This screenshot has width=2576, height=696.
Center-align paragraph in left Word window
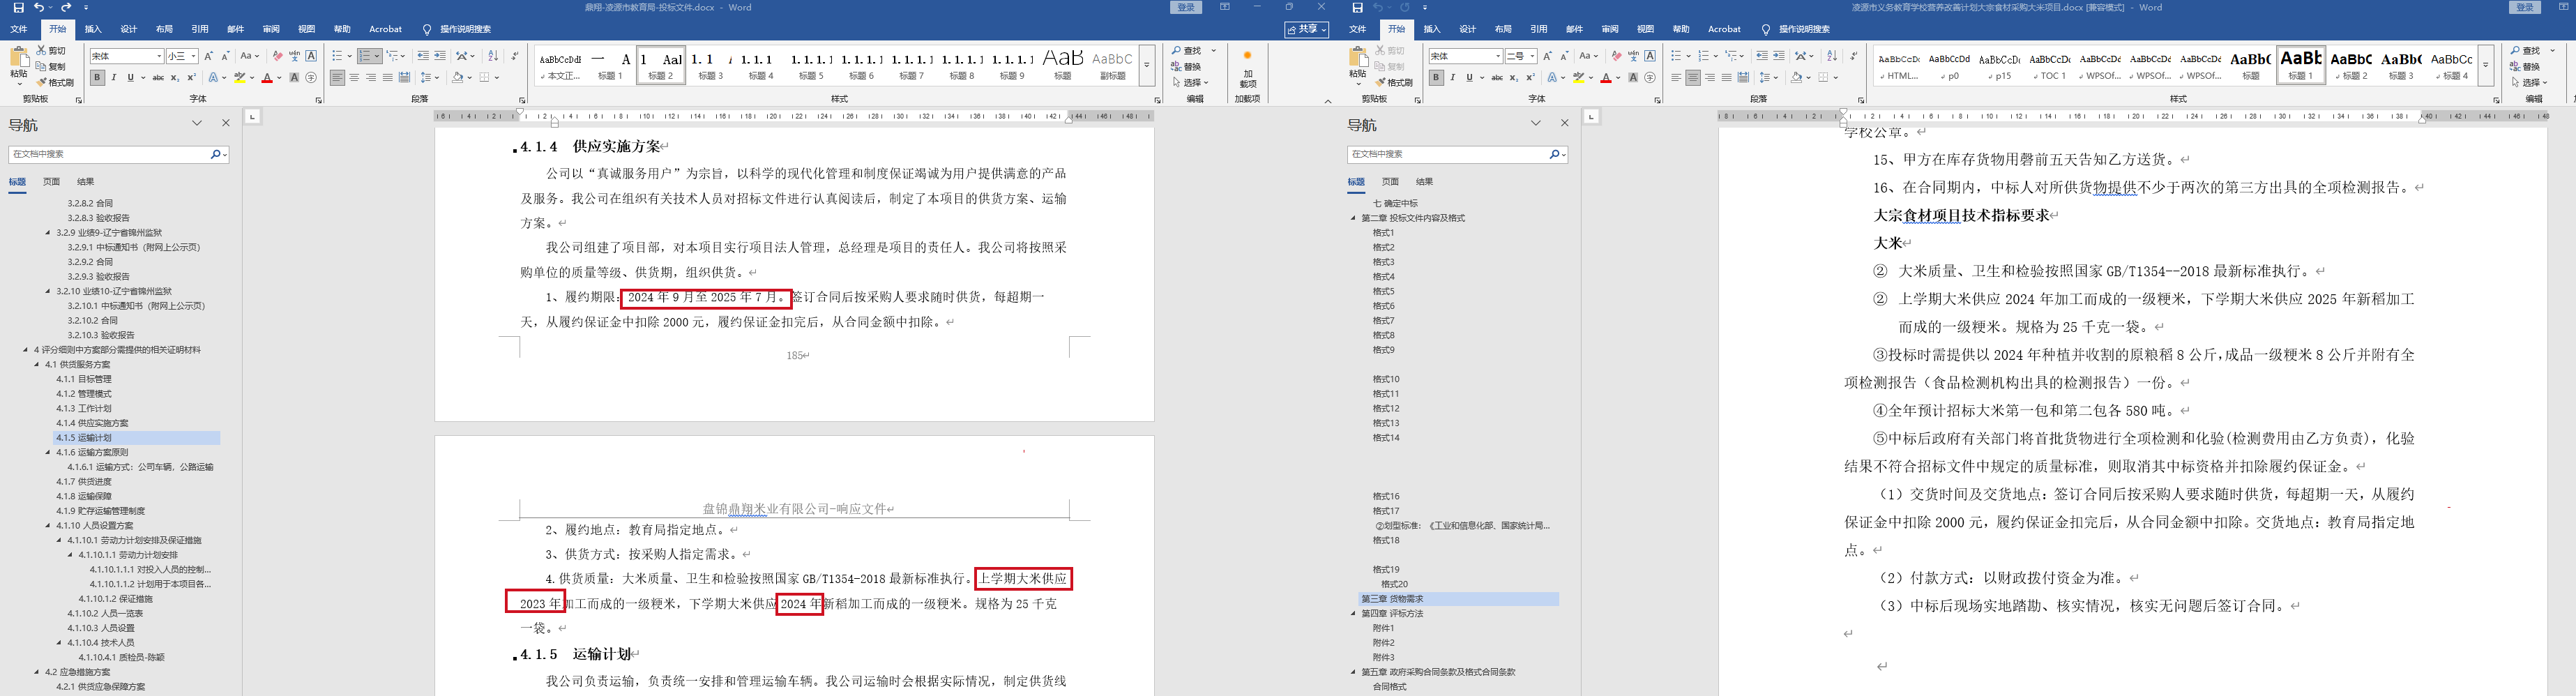coord(354,77)
